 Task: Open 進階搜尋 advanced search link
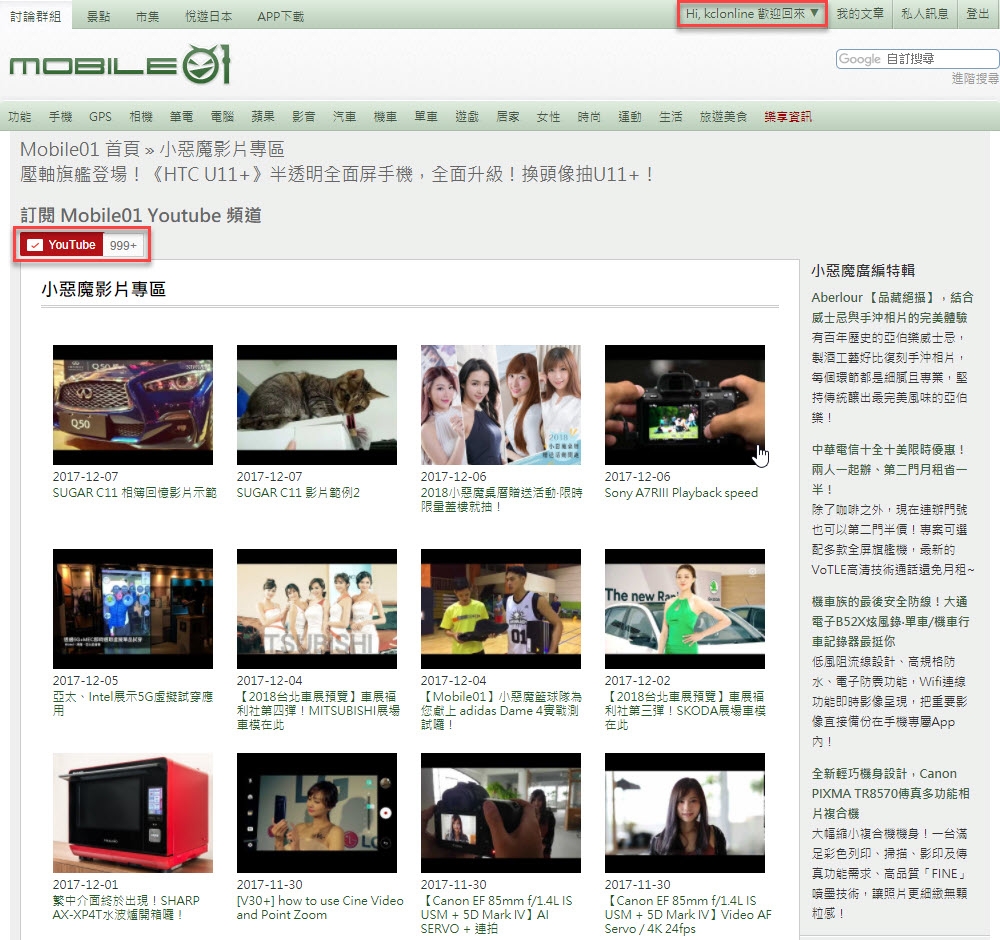pyautogui.click(x=975, y=78)
